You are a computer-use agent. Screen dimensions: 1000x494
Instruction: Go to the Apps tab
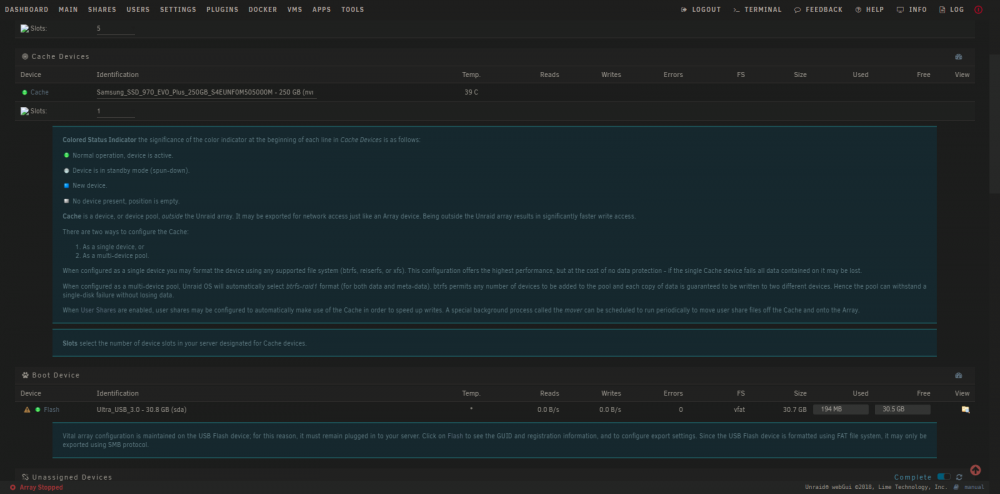point(321,10)
